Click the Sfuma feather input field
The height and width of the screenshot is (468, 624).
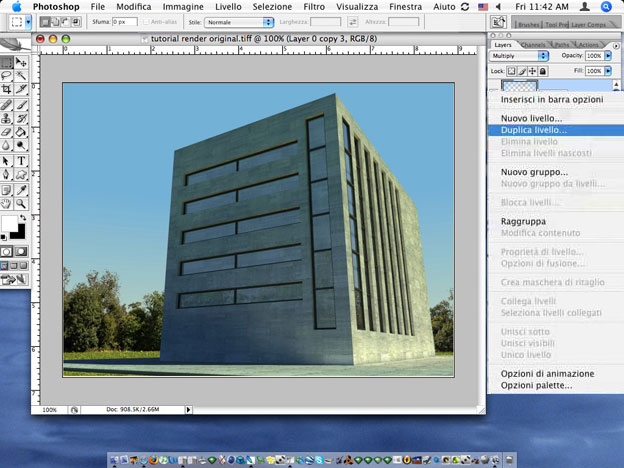[x=124, y=21]
